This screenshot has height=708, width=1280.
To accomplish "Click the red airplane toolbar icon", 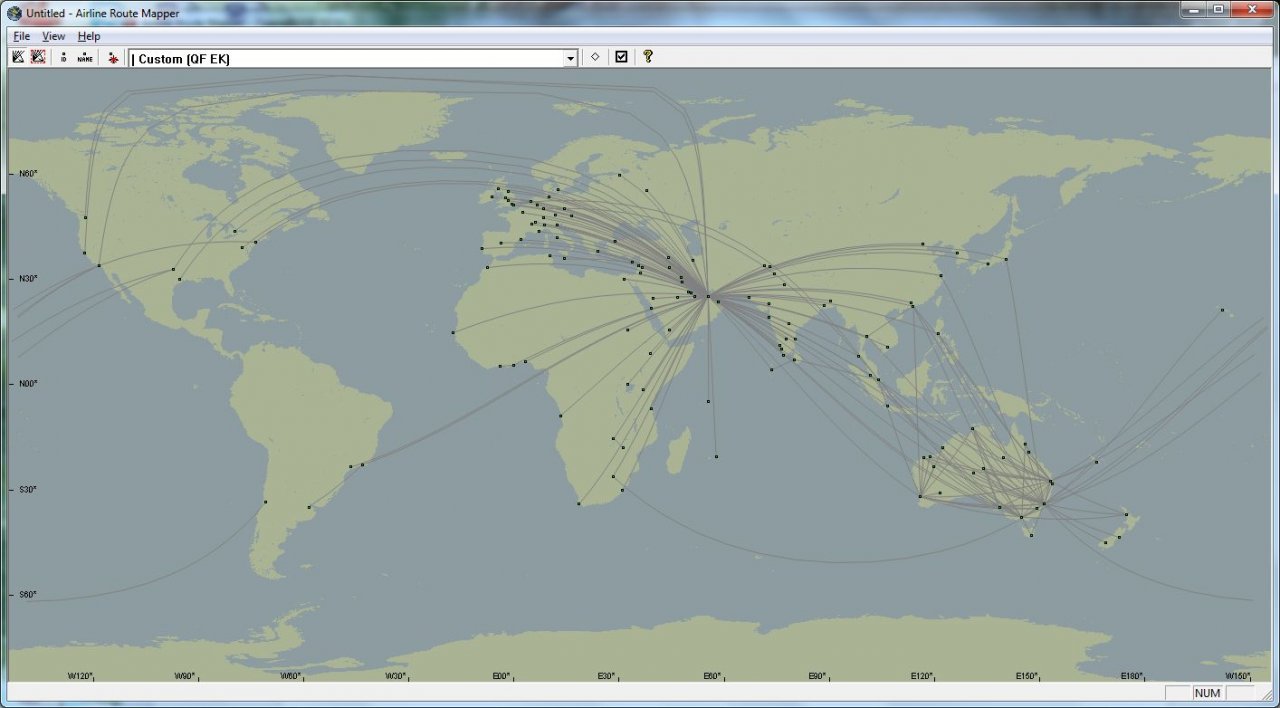I will click(113, 58).
